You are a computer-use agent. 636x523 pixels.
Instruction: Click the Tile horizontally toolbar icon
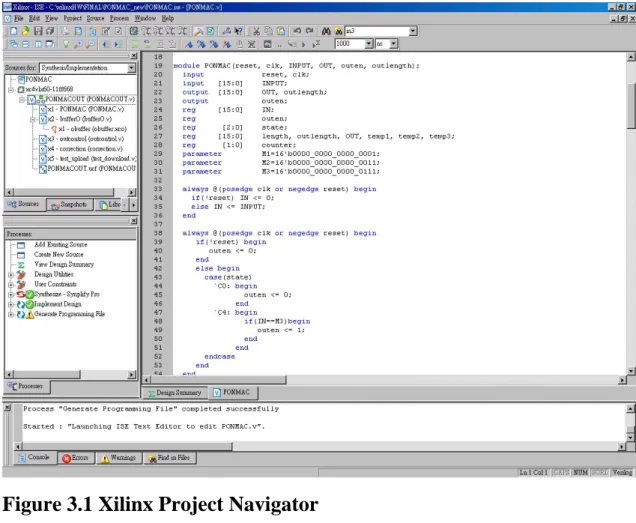point(26,44)
